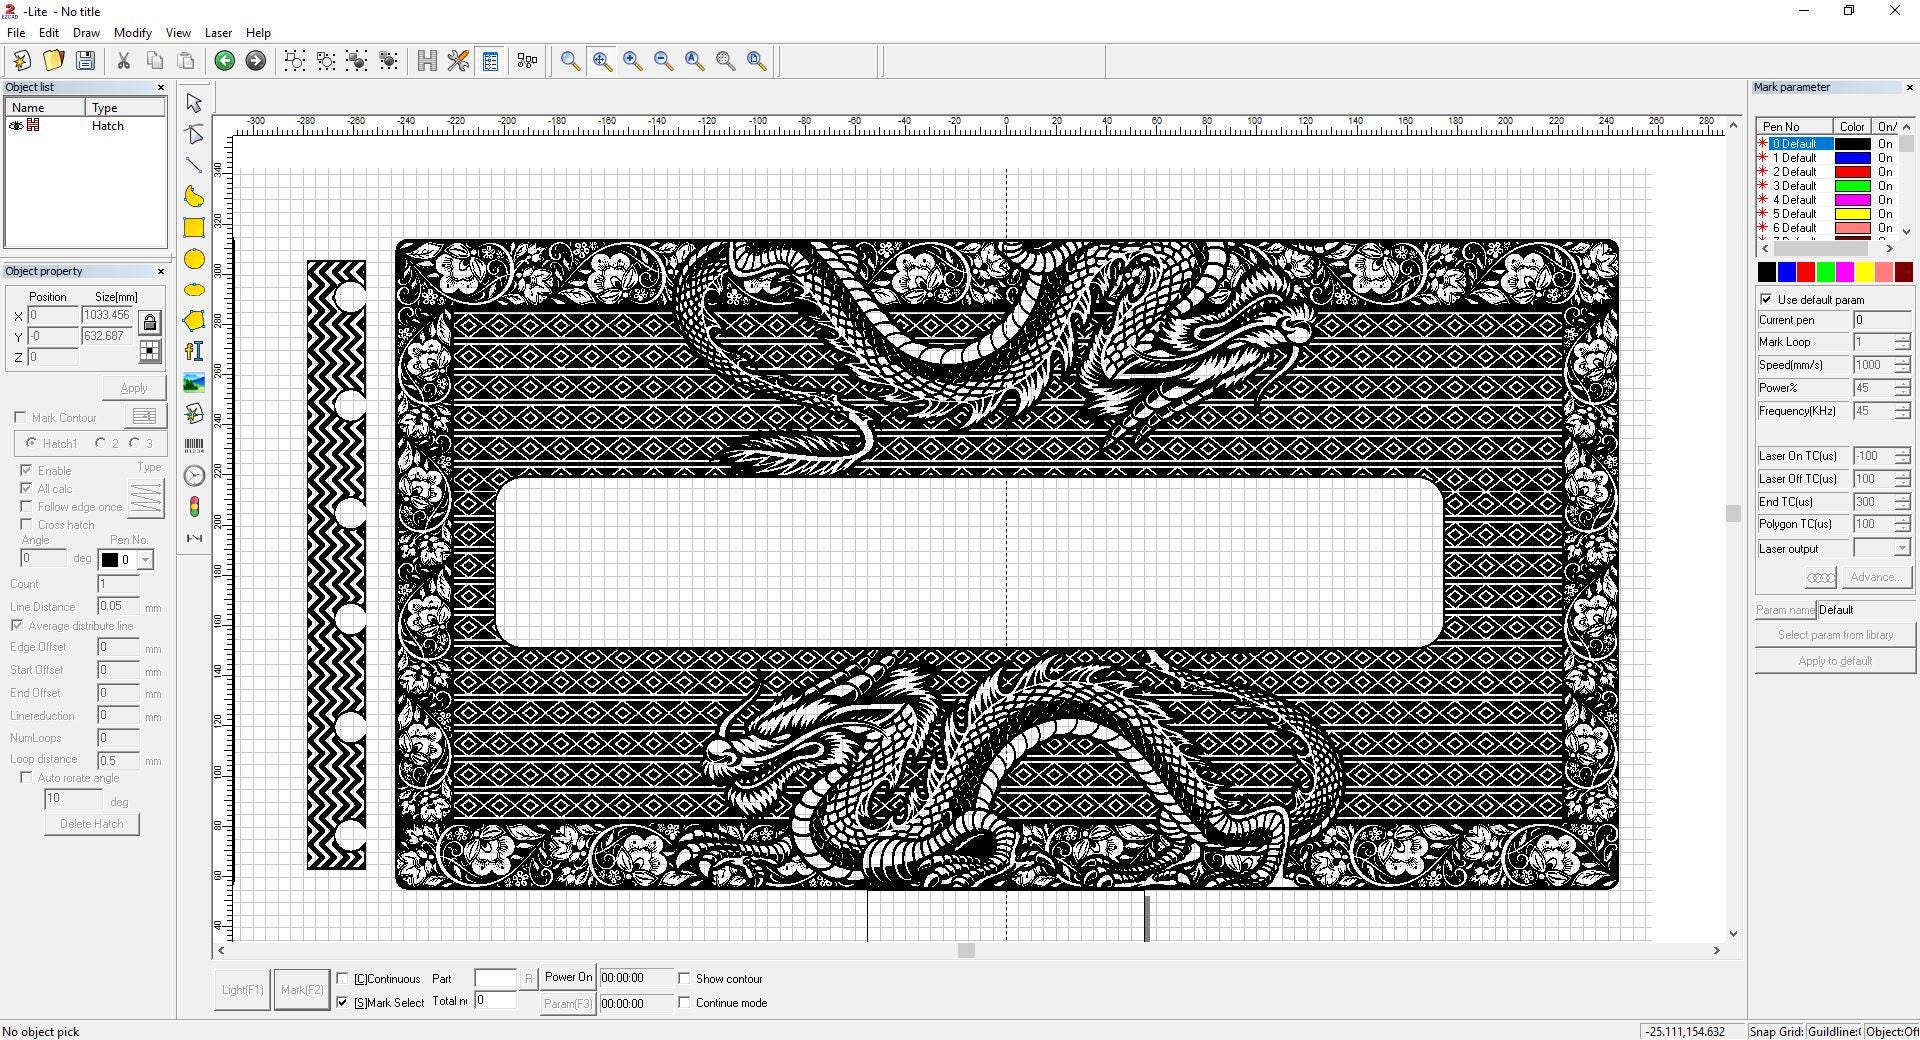Enable the Mark Contour checkbox
Viewport: 1920px width, 1040px height.
pos(20,417)
